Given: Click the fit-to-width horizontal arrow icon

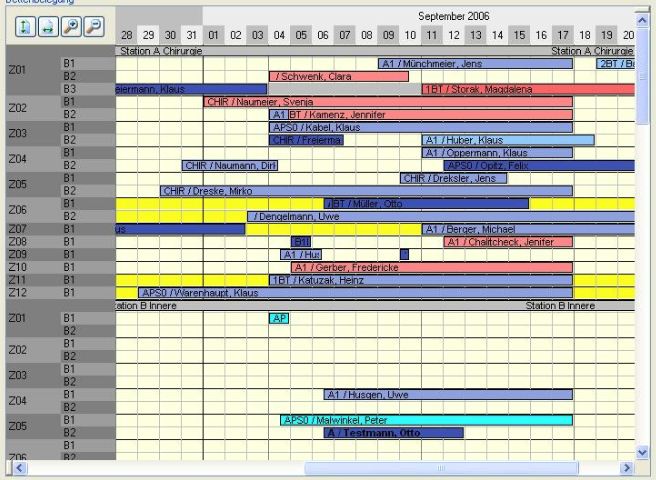Looking at the screenshot, I should coord(48,27).
